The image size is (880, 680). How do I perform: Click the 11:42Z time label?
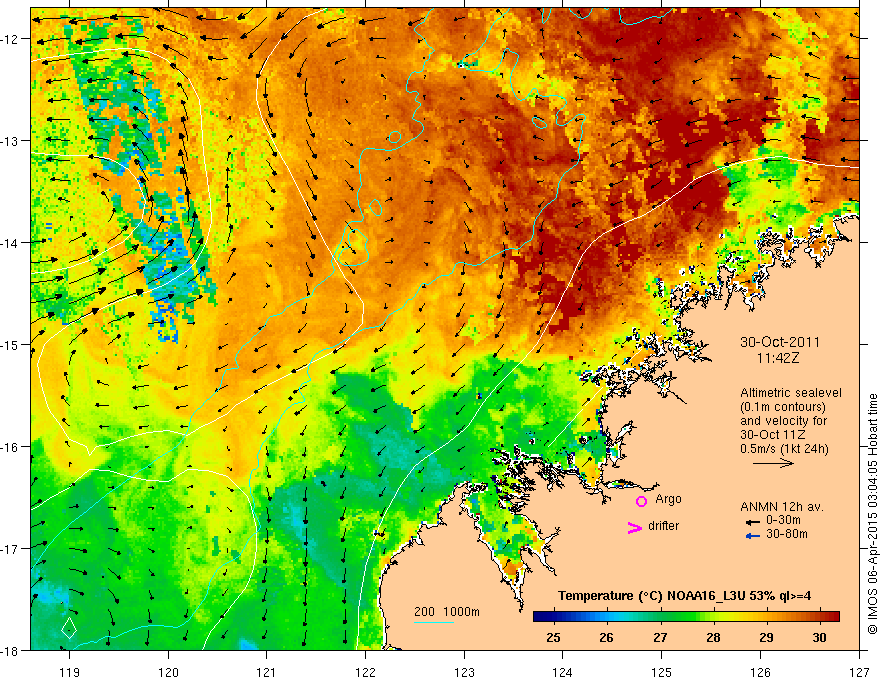pyautogui.click(x=778, y=358)
